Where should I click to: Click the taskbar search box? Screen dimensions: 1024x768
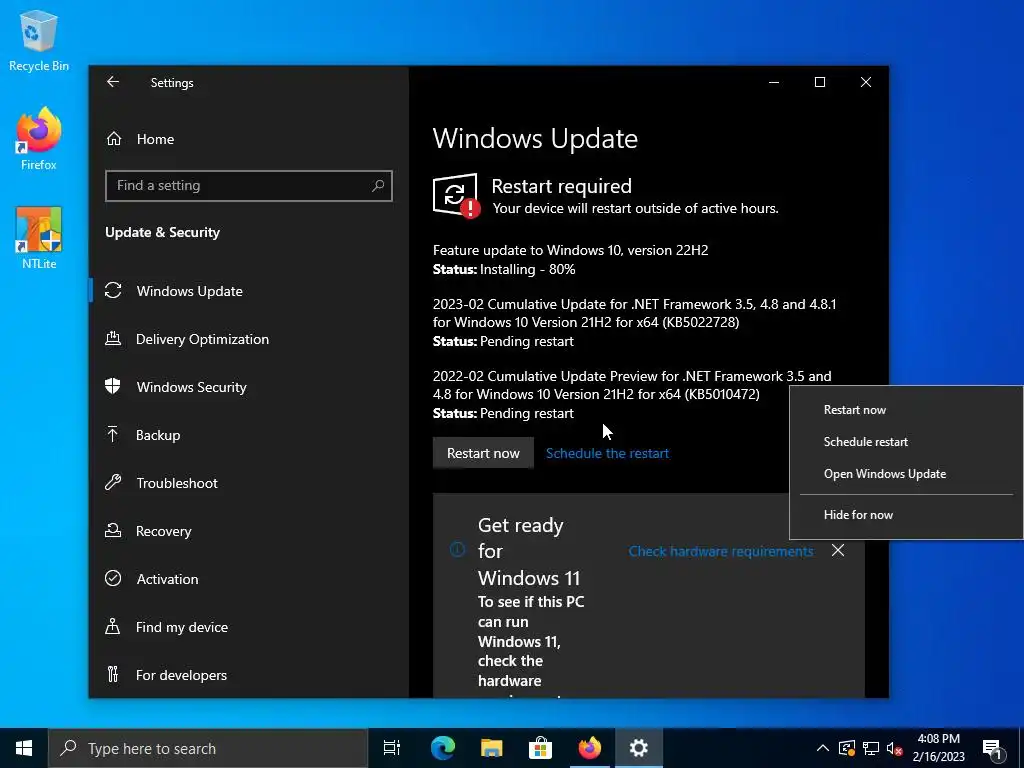[x=208, y=748]
